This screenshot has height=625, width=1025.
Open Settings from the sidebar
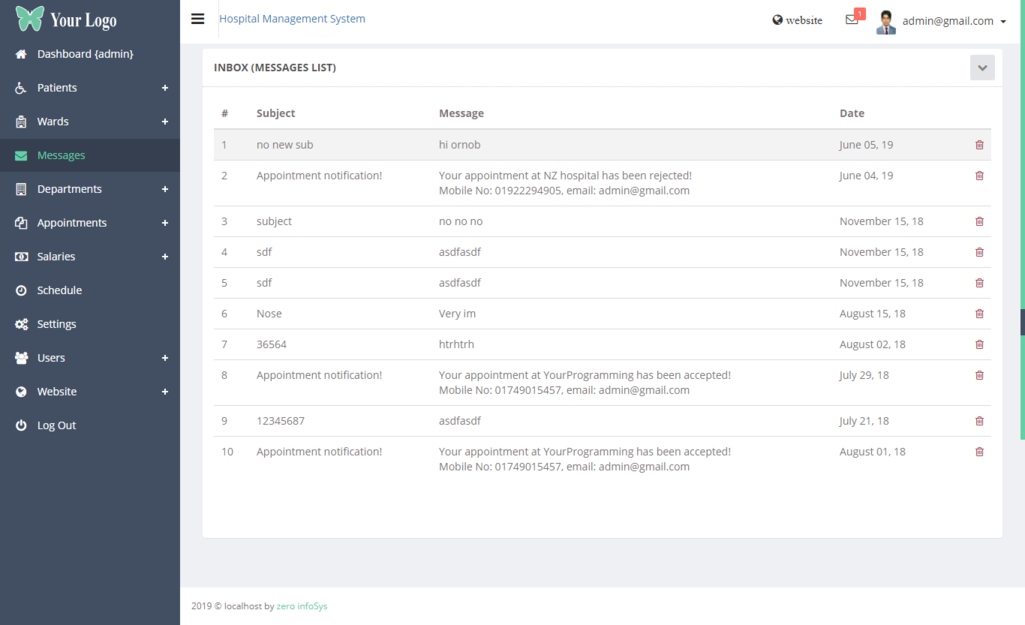pos(56,325)
